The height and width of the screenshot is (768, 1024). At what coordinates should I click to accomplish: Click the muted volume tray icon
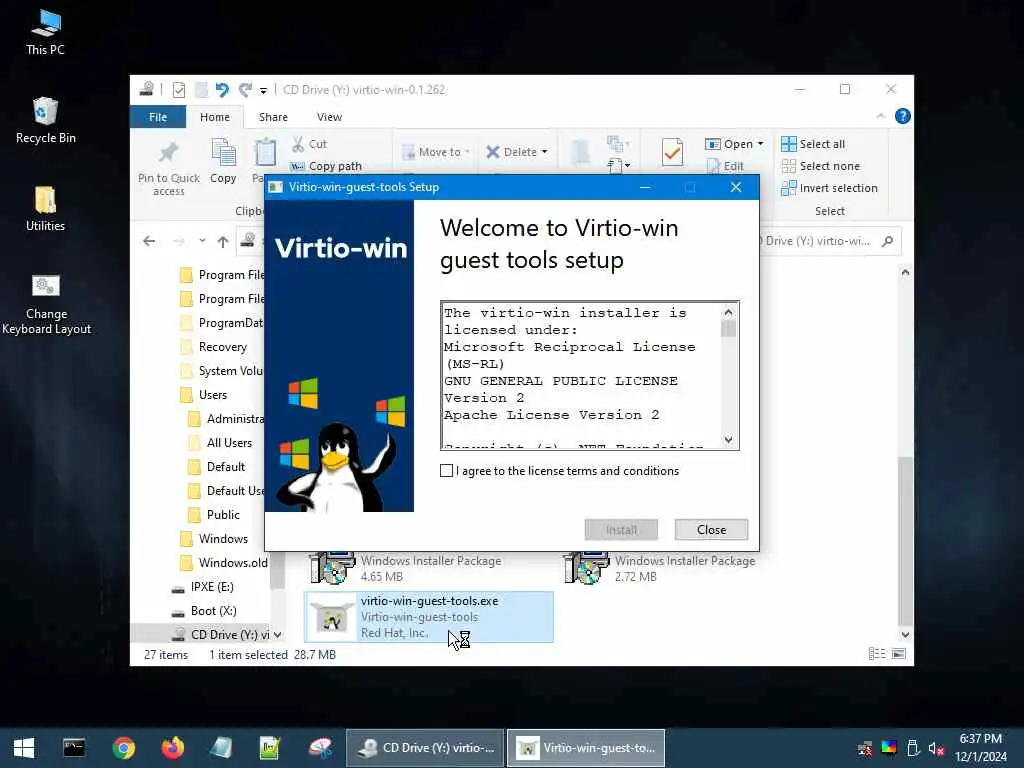(x=936, y=748)
